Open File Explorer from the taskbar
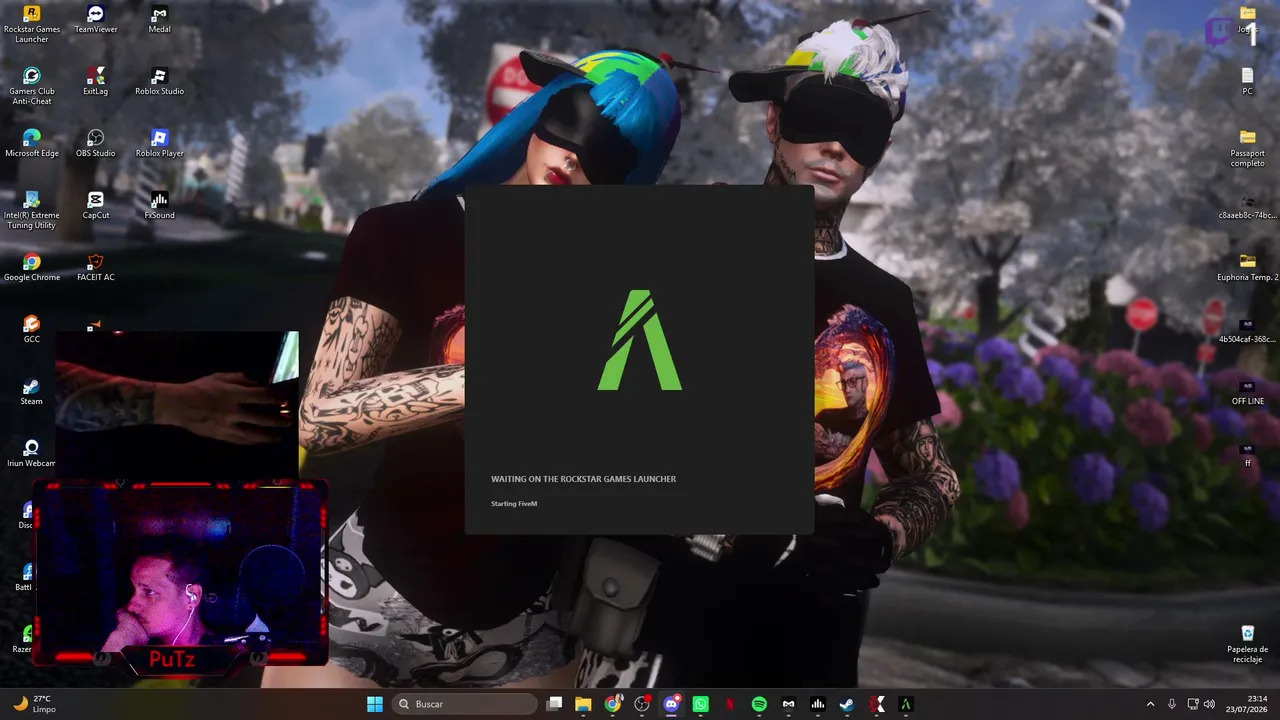Screen dimensions: 1280x720 [583, 704]
